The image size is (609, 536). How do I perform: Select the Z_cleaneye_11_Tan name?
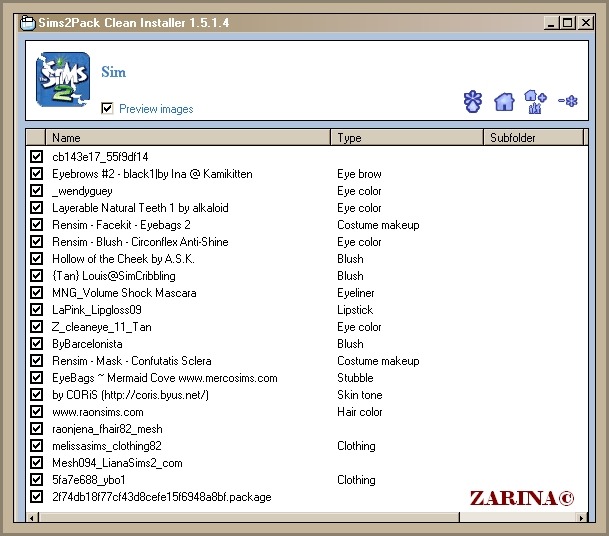102,327
